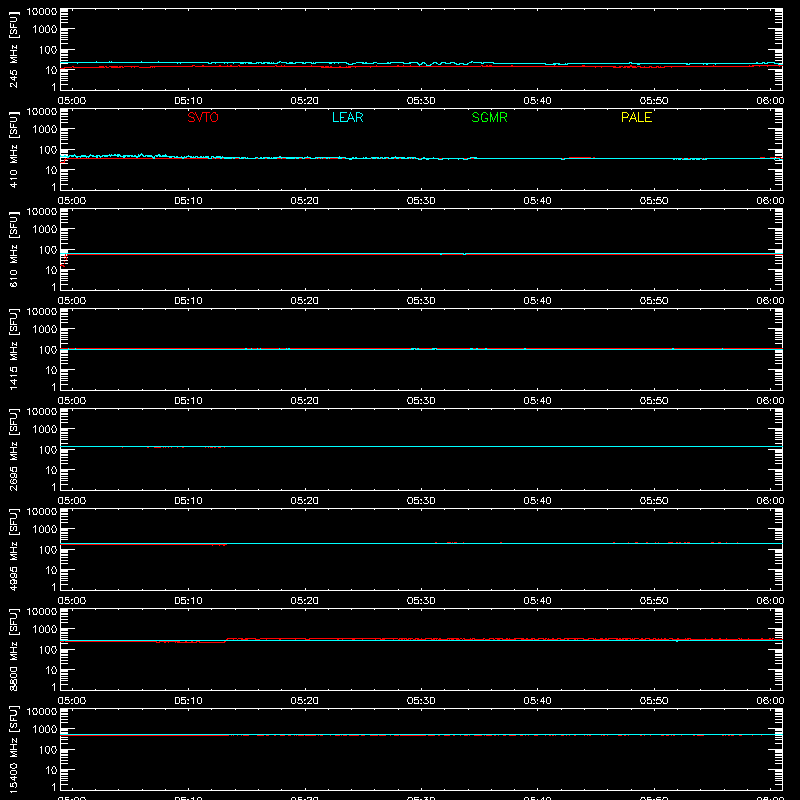Select the 15400 MHz [SFU] axis title
Image resolution: width=800 pixels, height=800 pixels.
pyautogui.click(x=13, y=749)
